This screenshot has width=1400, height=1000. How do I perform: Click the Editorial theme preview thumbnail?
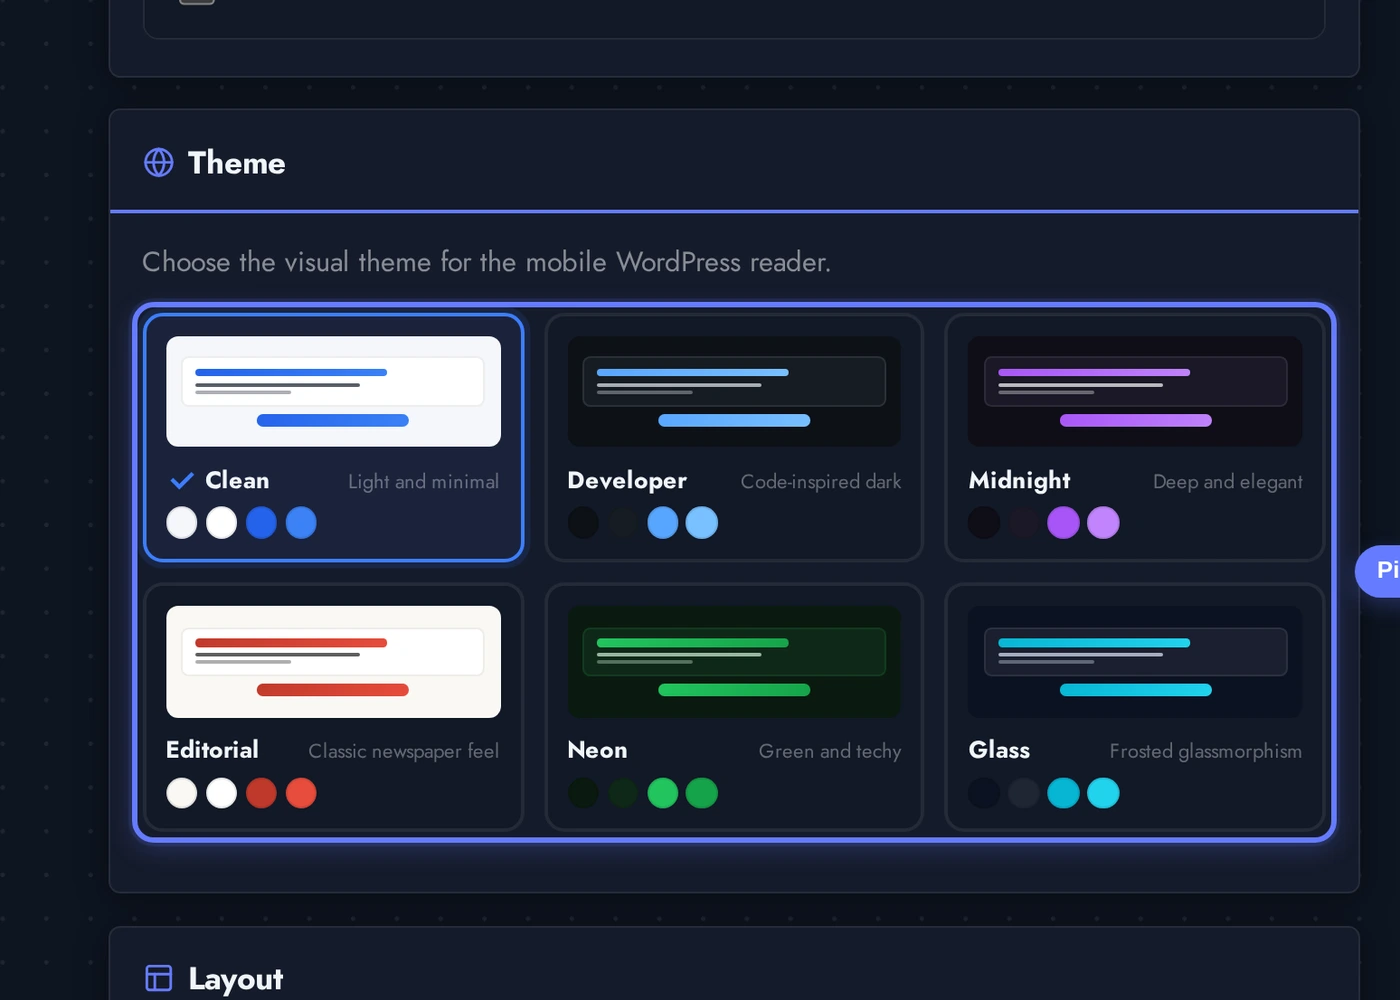point(333,661)
